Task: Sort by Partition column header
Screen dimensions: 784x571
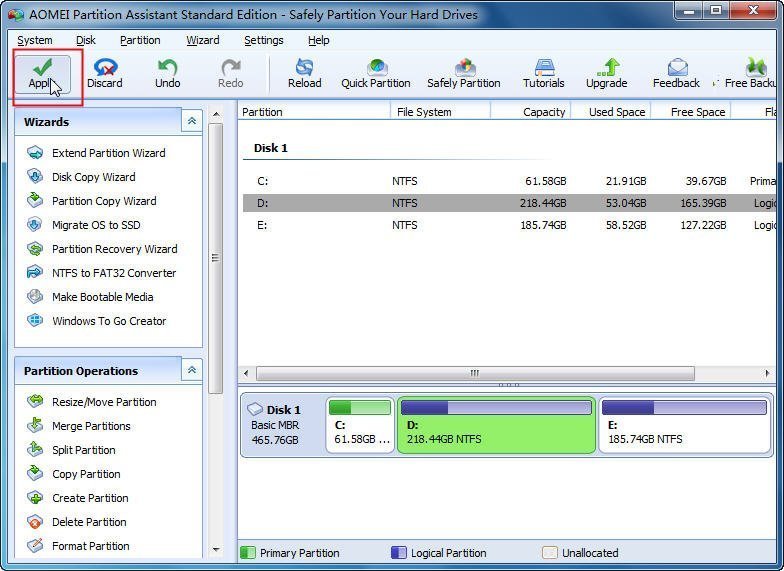Action: point(314,112)
